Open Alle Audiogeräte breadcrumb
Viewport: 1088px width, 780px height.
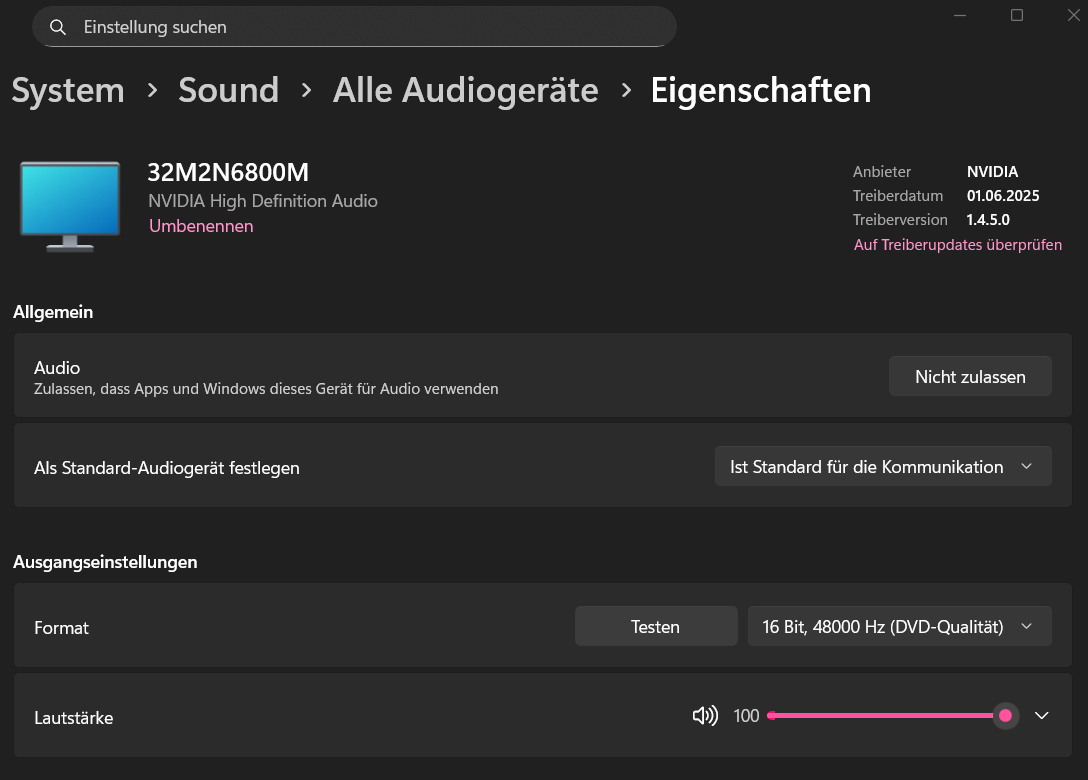465,90
